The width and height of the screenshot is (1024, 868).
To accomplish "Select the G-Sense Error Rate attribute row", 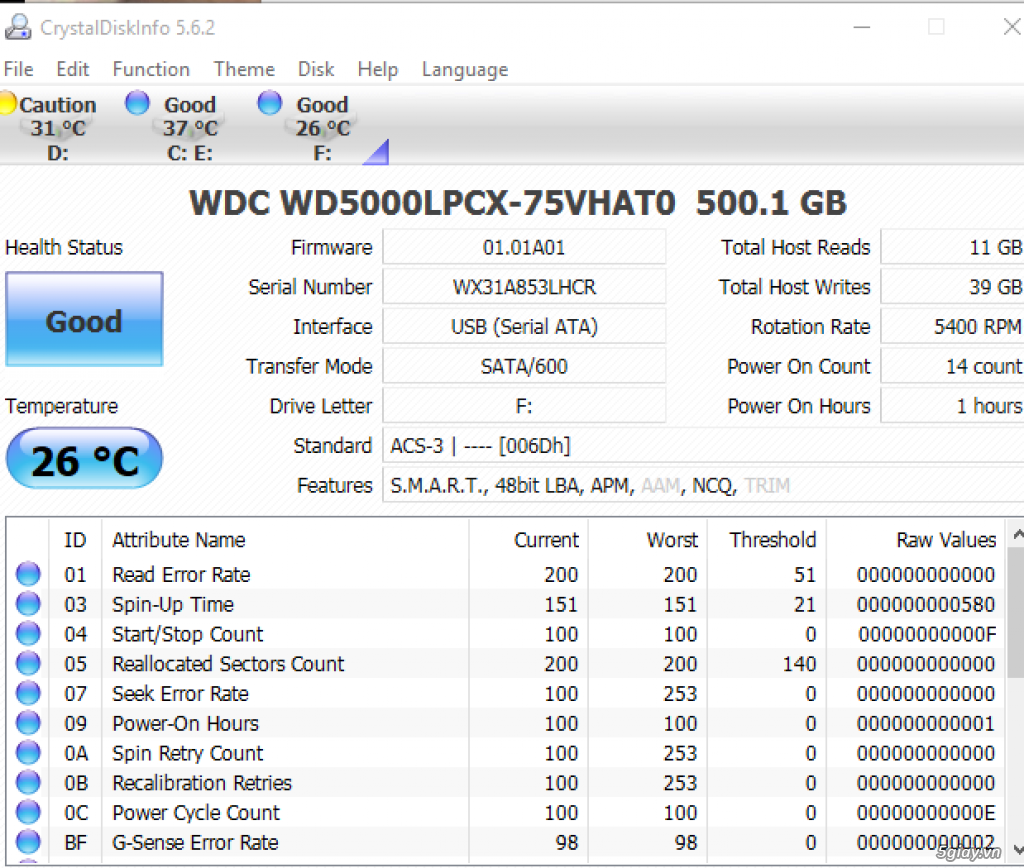I will (x=507, y=842).
